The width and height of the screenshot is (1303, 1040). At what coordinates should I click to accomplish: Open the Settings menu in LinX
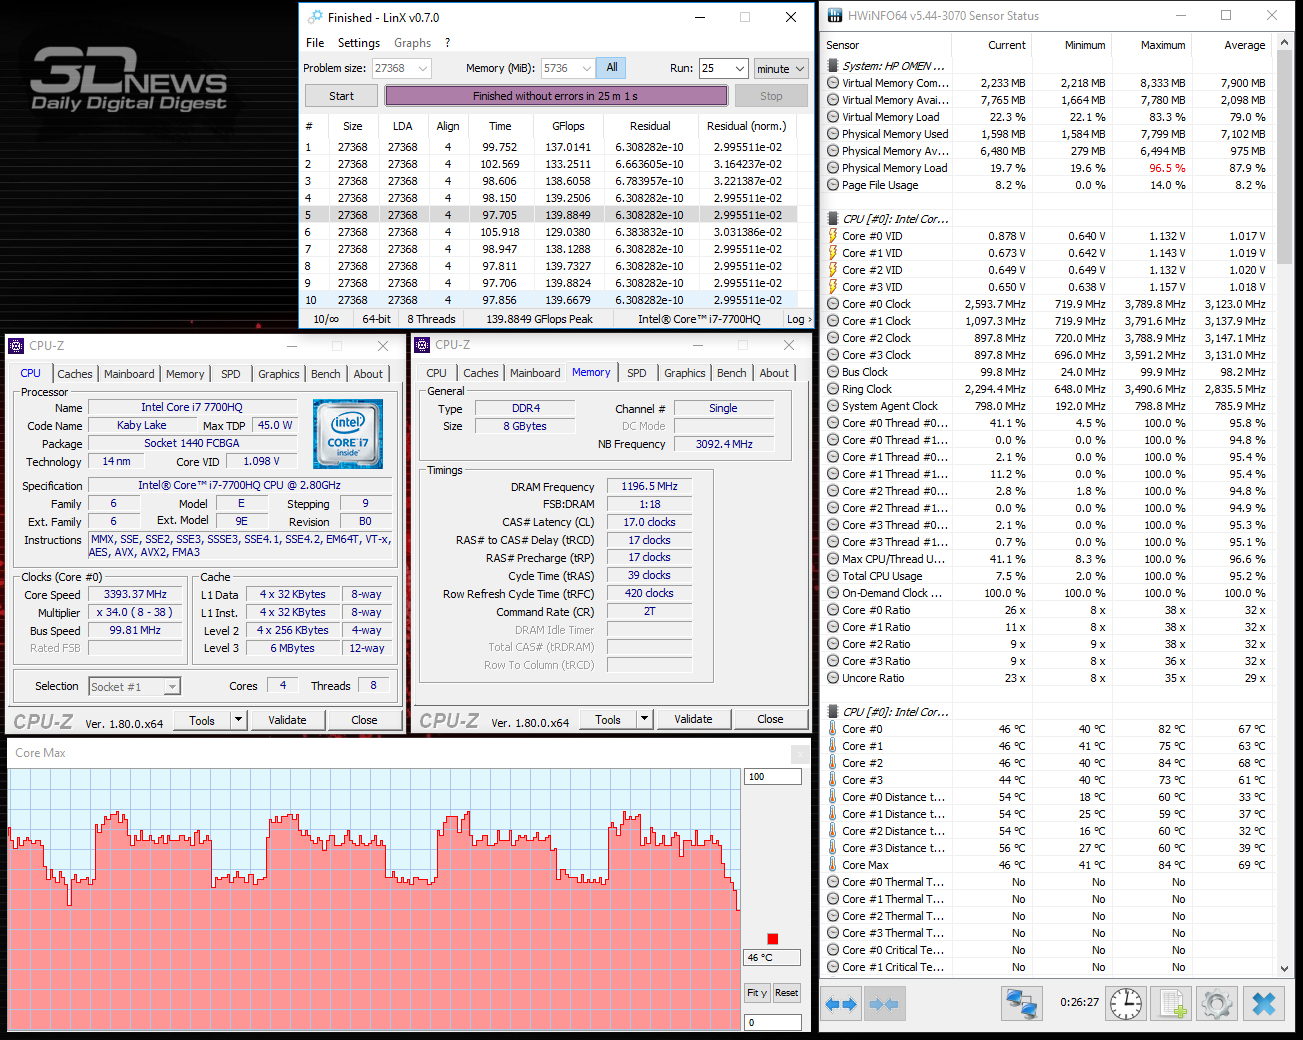[x=359, y=43]
